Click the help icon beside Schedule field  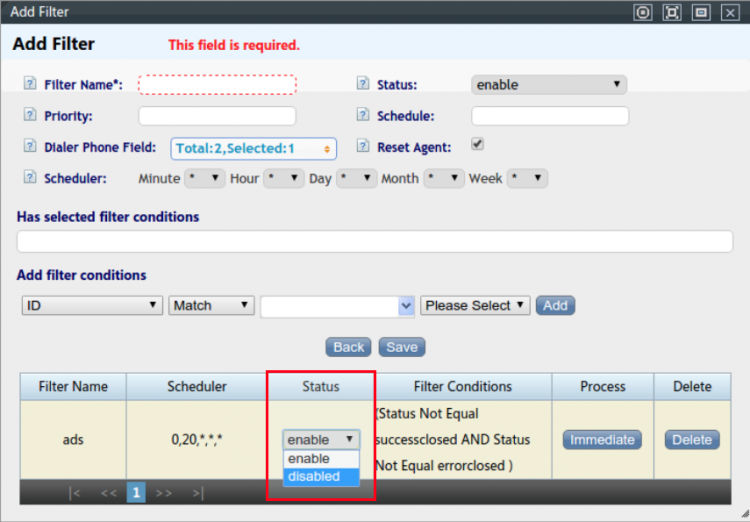pos(362,116)
